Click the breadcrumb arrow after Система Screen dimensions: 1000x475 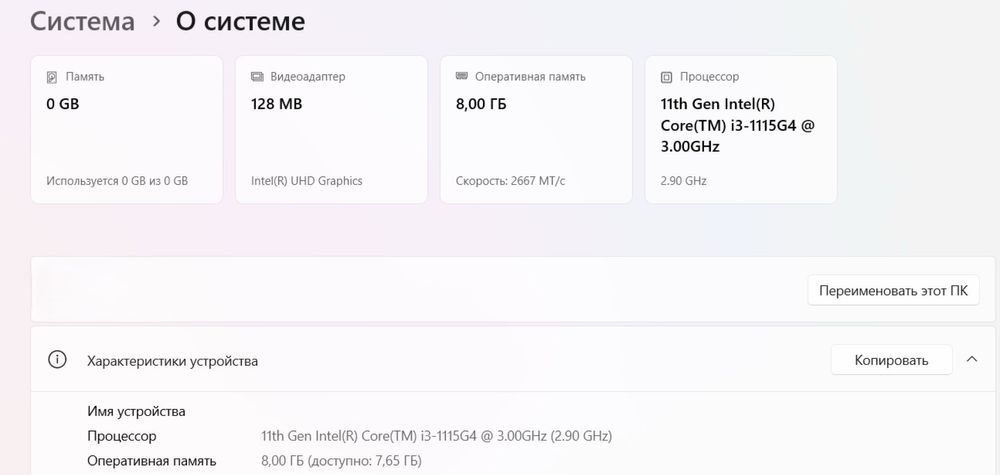(156, 21)
